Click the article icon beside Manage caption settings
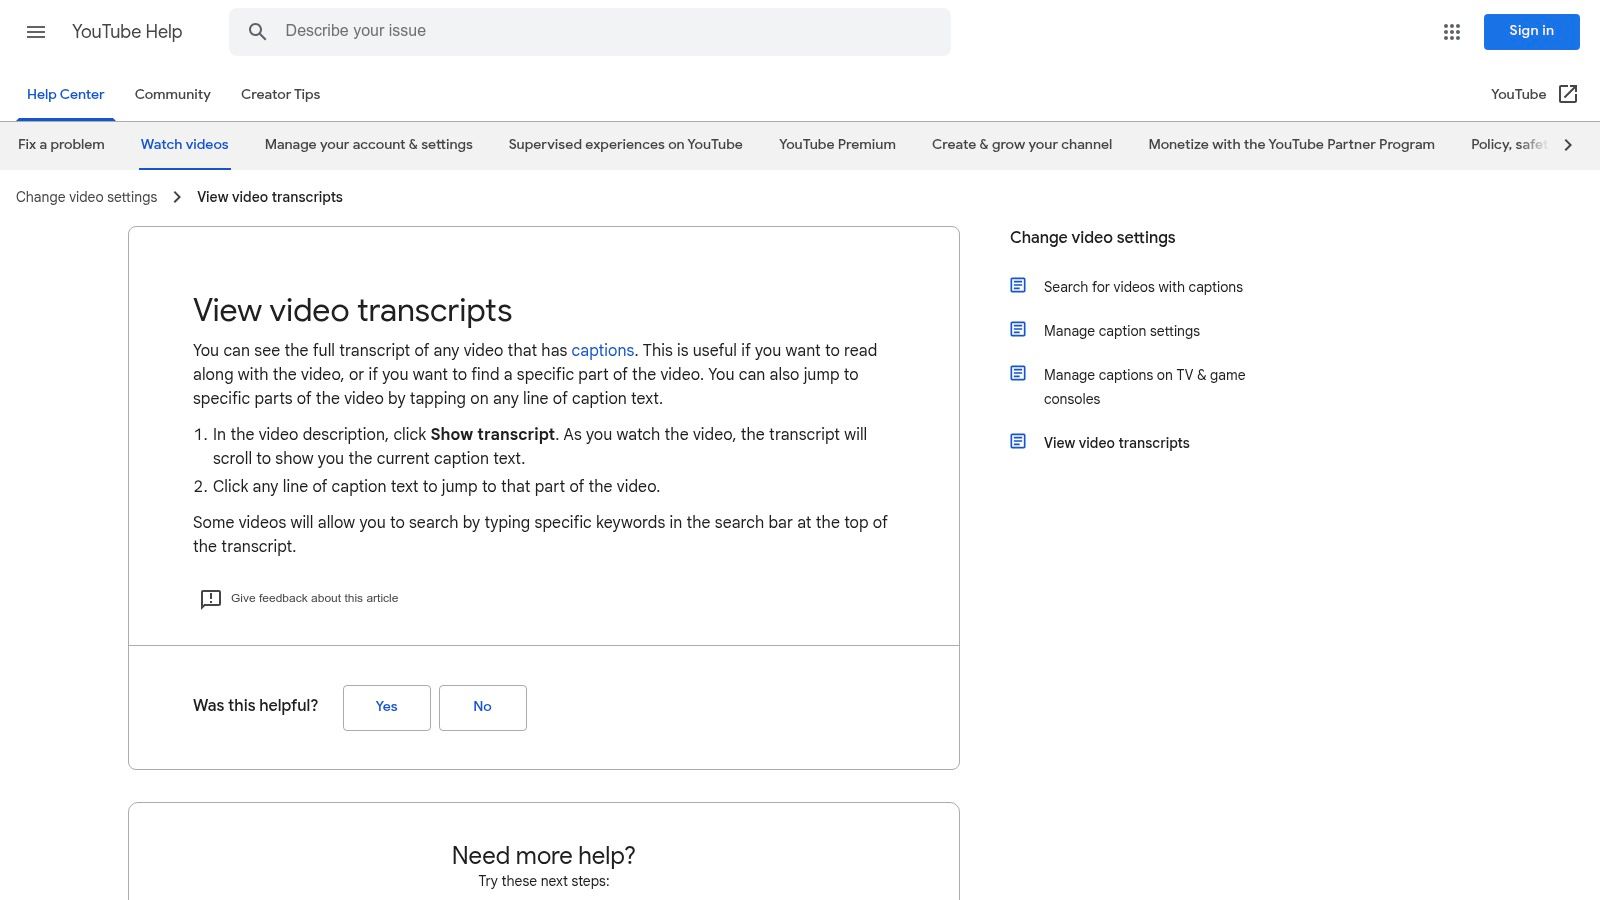Screen dimensions: 1600x900 (x=1018, y=329)
